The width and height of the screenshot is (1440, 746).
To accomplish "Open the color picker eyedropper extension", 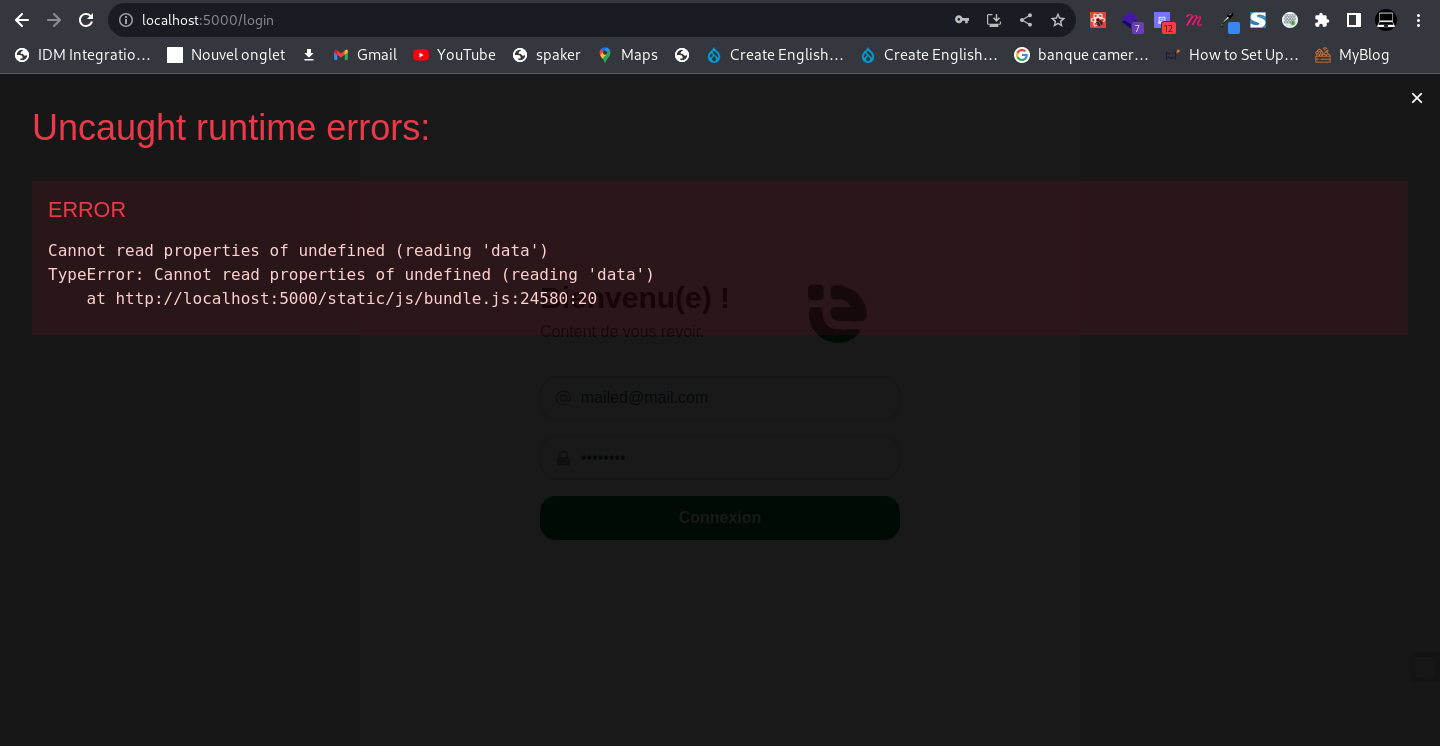I will tap(1229, 20).
